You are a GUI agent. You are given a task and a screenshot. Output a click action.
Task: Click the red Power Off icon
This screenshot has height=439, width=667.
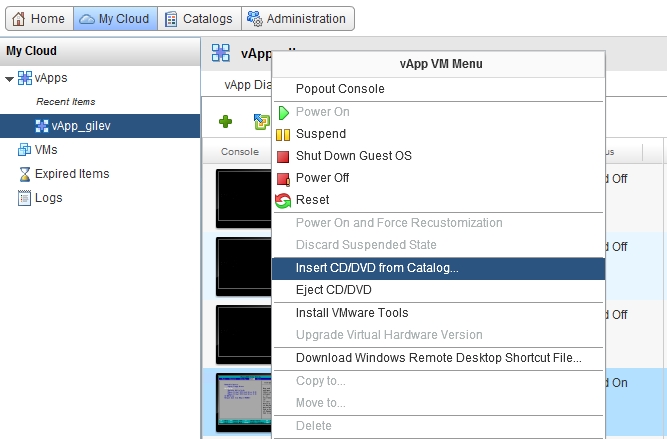pos(283,179)
